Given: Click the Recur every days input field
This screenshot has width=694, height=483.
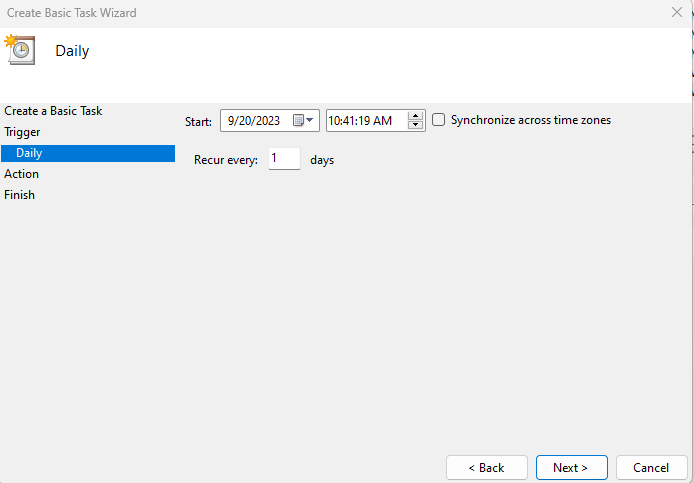Looking at the screenshot, I should 284,159.
